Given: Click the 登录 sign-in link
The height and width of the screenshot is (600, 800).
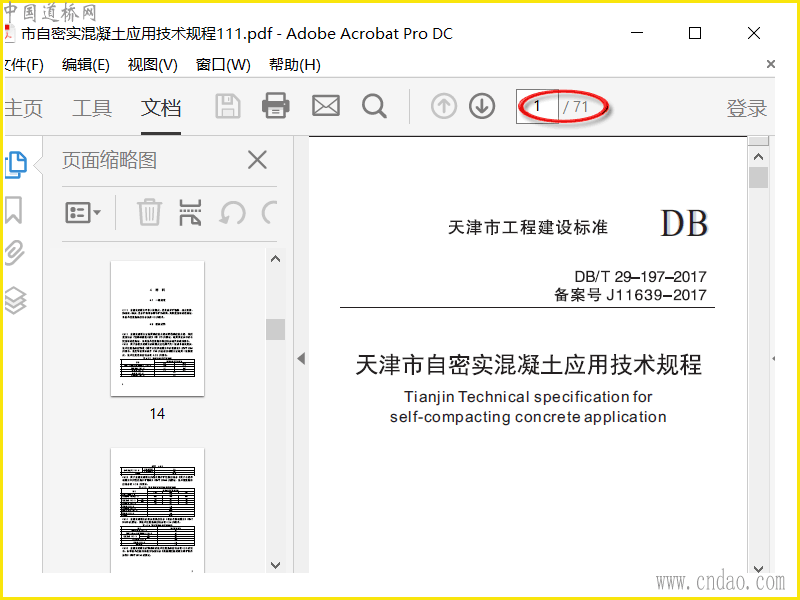Looking at the screenshot, I should coord(746,108).
